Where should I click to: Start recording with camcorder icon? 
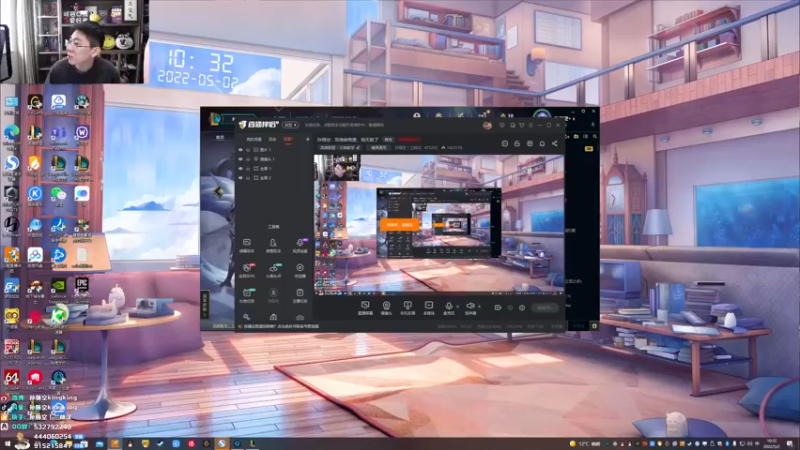coord(497,308)
